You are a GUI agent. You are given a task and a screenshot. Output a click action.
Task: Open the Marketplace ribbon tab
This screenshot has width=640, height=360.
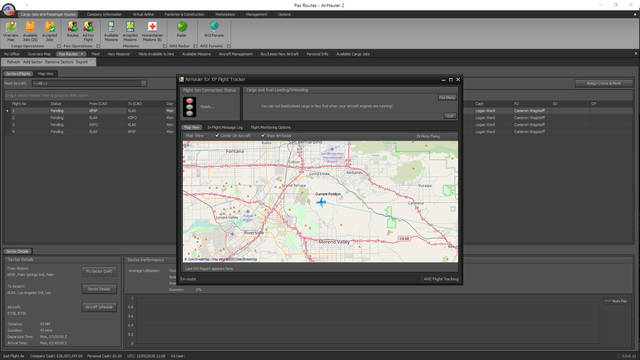point(225,14)
